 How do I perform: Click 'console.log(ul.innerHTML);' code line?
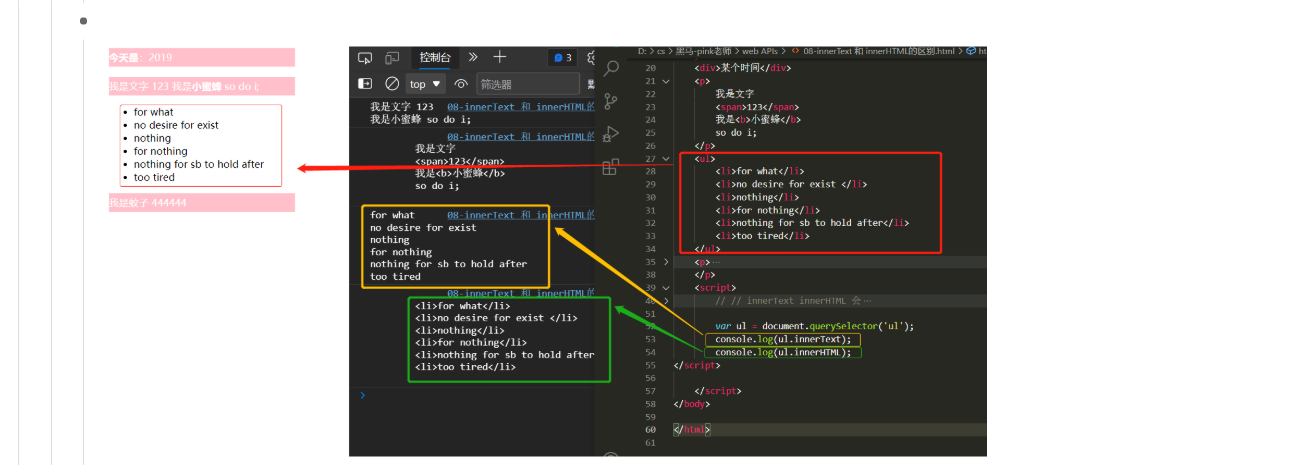click(783, 352)
